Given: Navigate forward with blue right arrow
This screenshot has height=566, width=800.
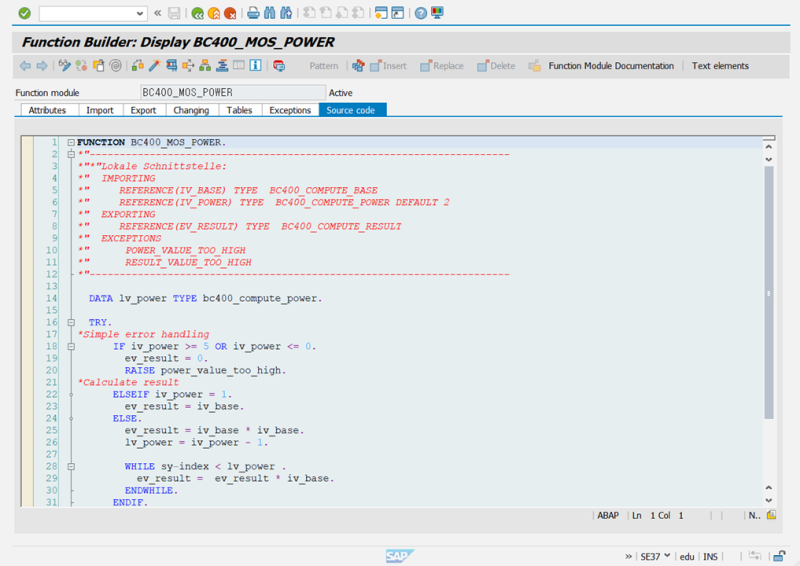Looking at the screenshot, I should tap(42, 66).
